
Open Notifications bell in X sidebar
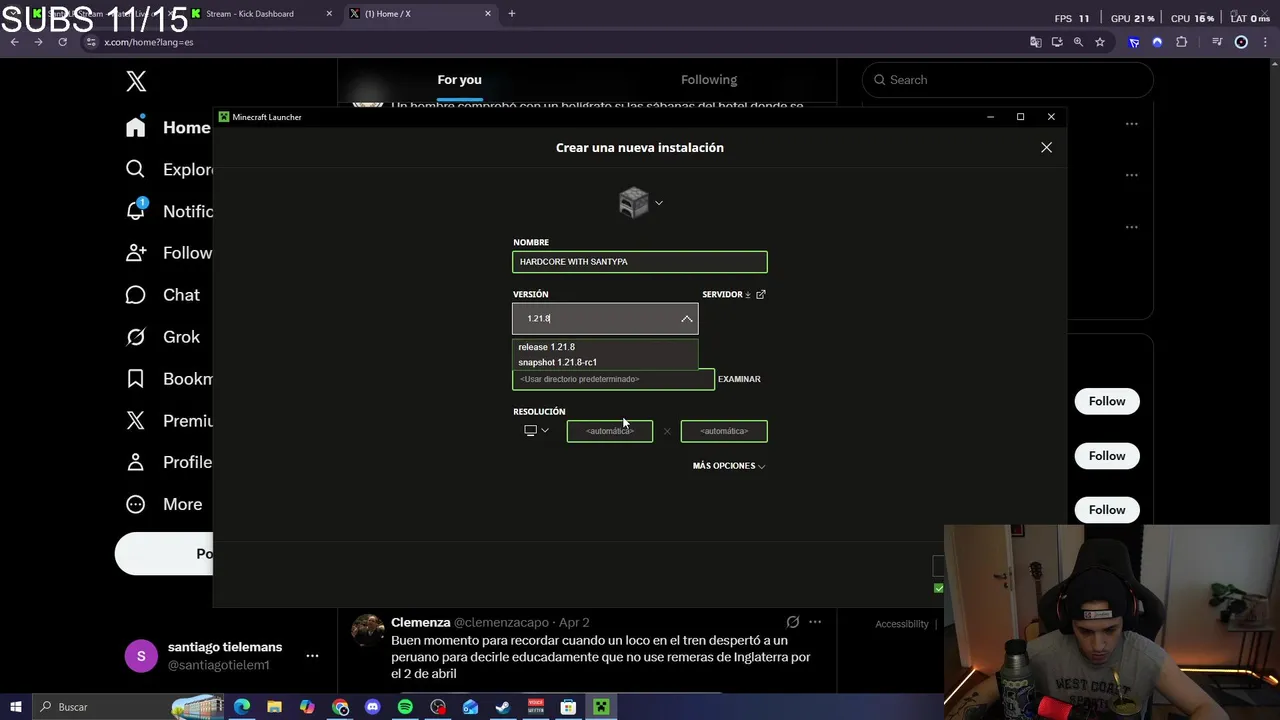[136, 210]
